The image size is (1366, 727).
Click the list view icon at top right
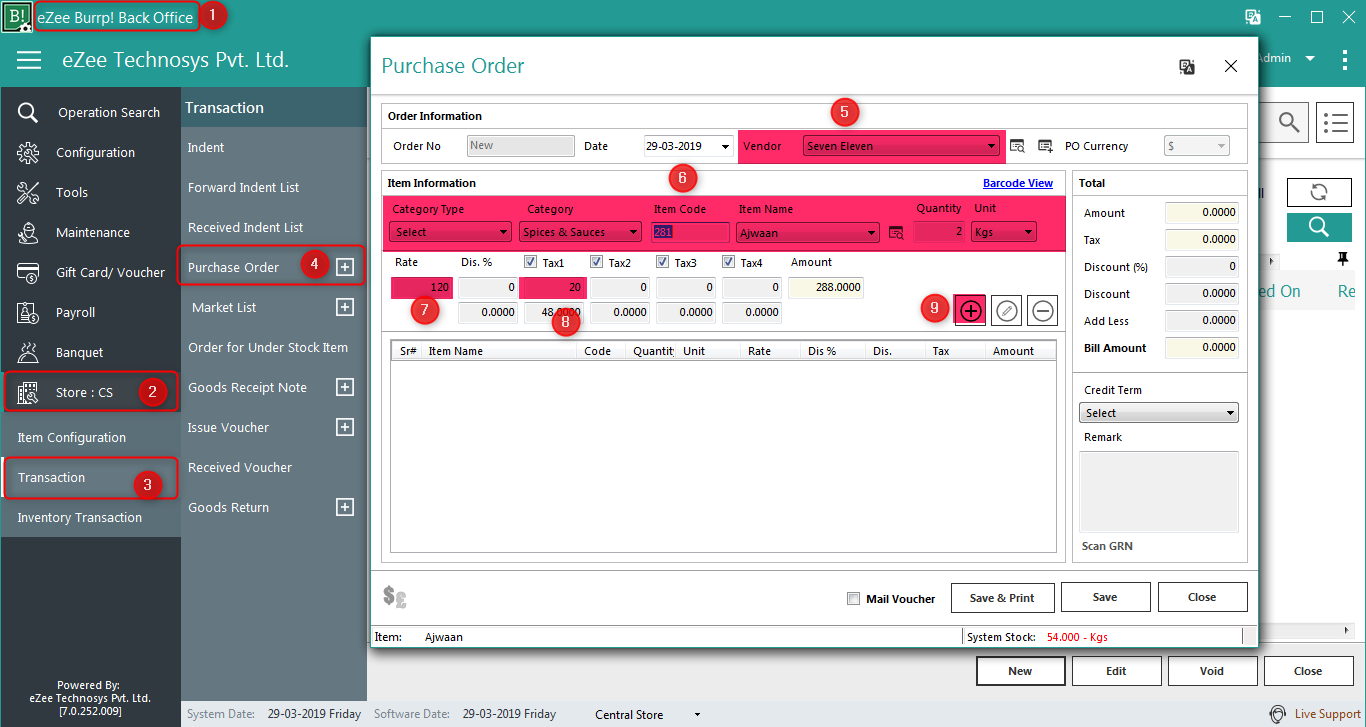pos(1335,122)
